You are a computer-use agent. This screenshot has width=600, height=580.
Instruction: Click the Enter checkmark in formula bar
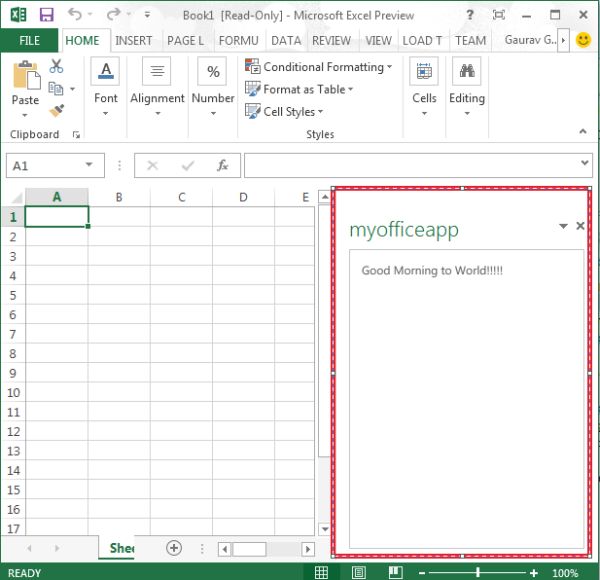(188, 165)
